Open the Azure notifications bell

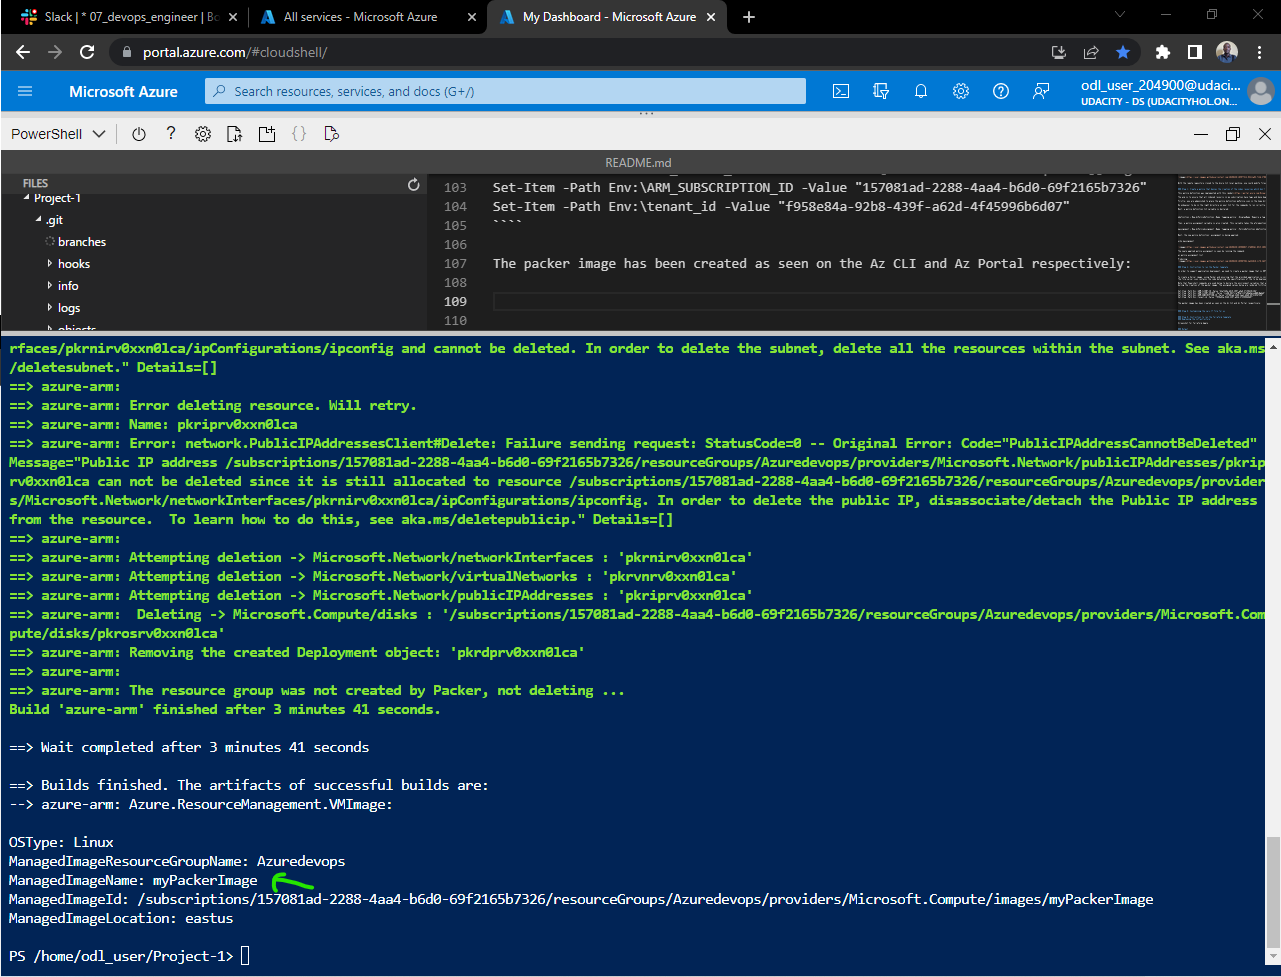(x=920, y=91)
